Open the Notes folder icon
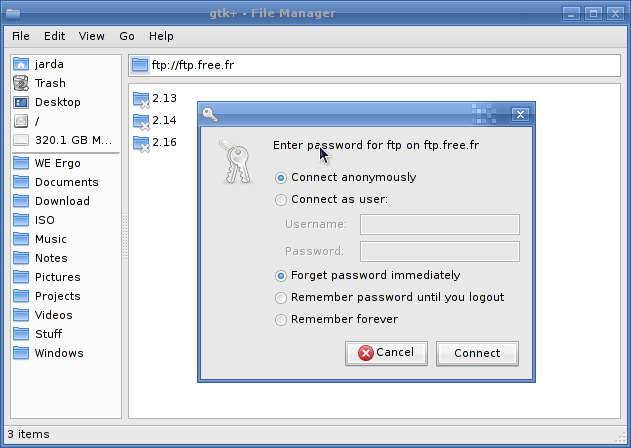 21,258
